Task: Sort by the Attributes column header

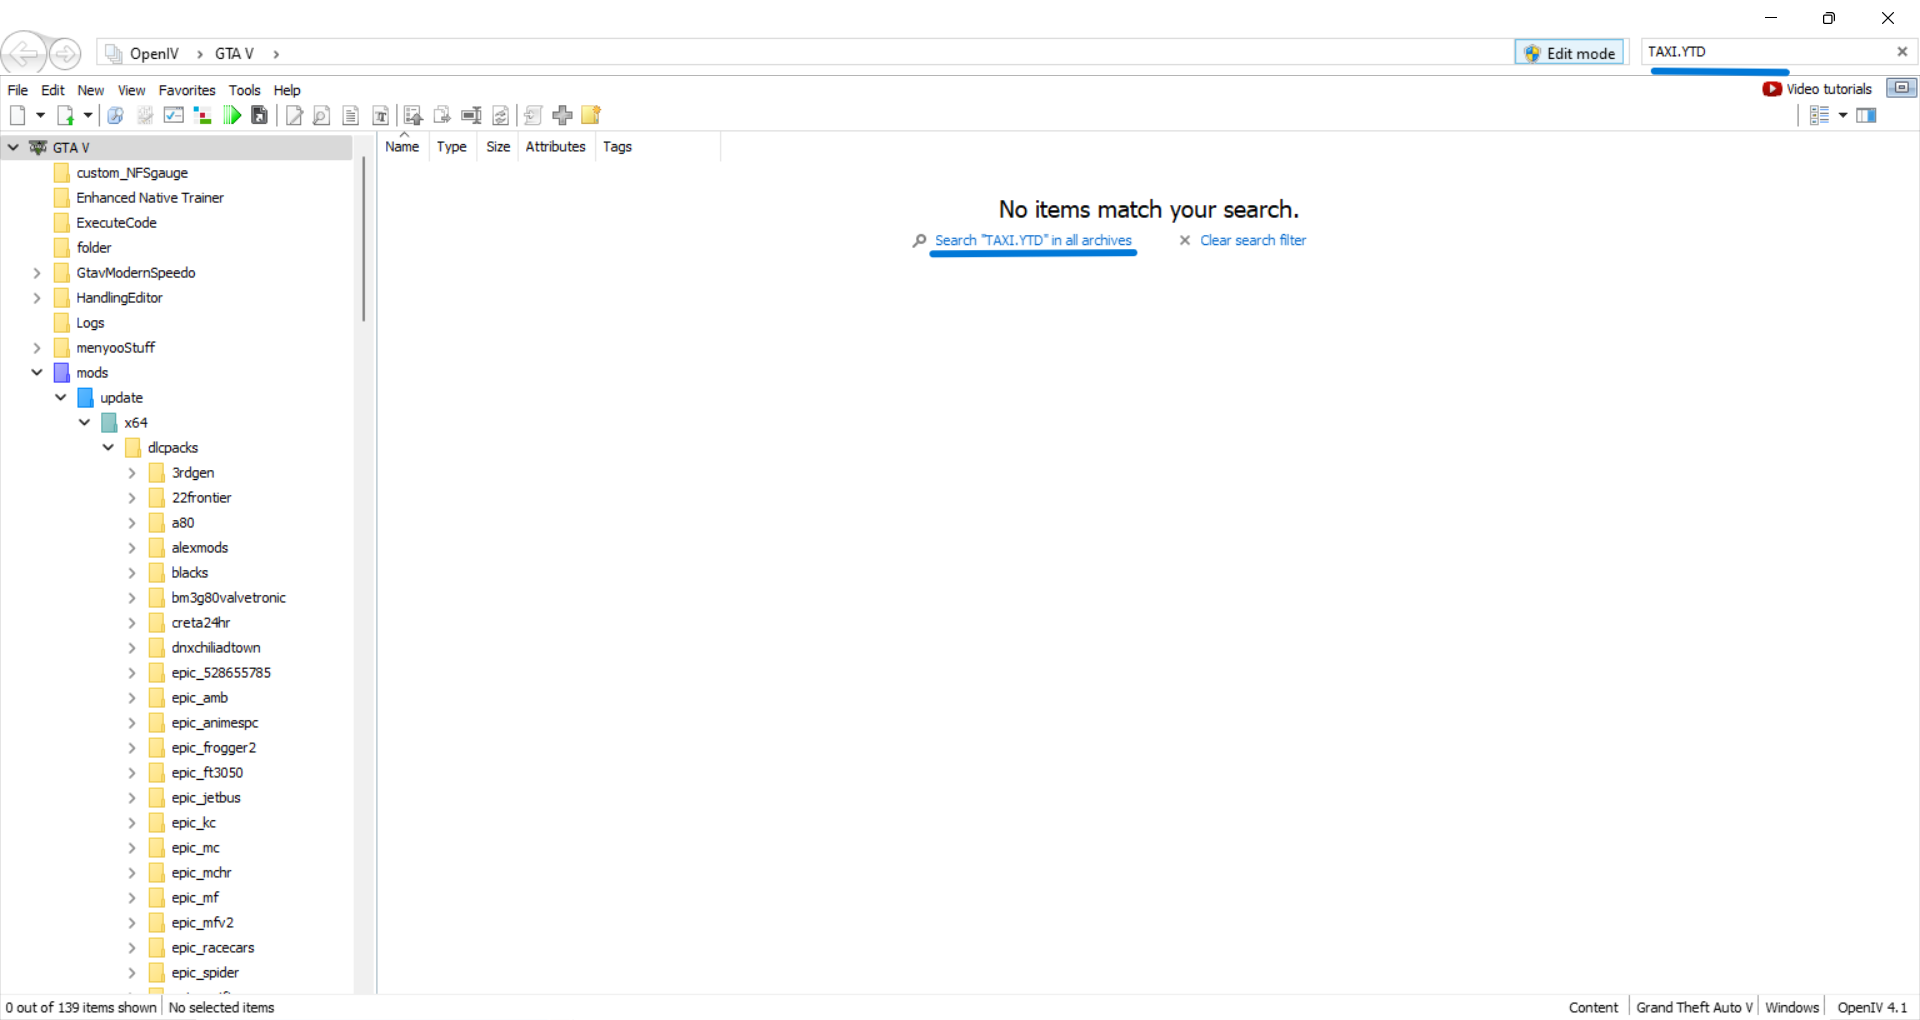Action: click(556, 147)
